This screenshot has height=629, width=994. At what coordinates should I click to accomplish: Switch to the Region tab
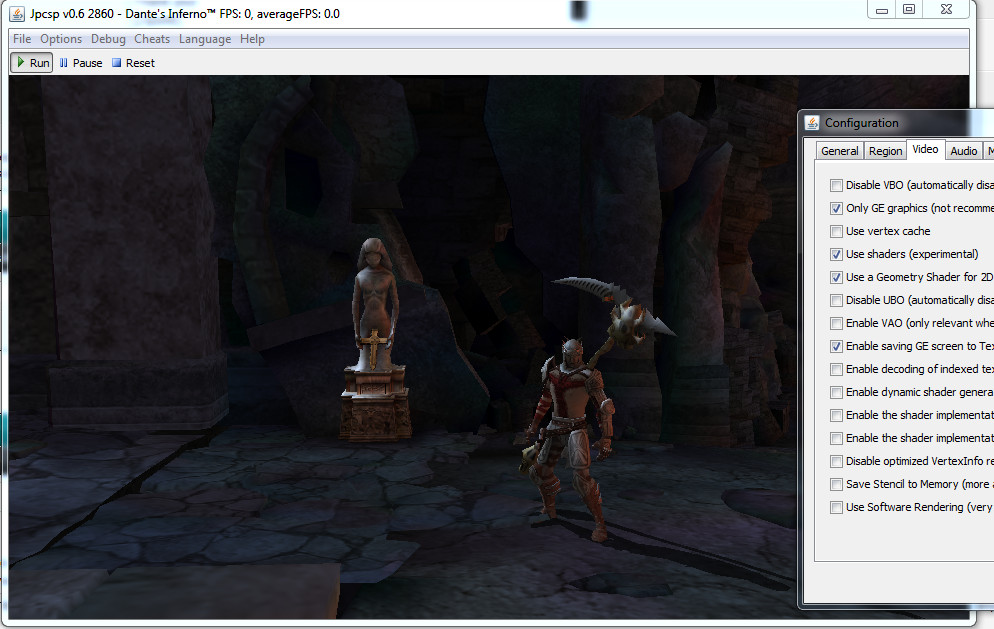click(885, 151)
